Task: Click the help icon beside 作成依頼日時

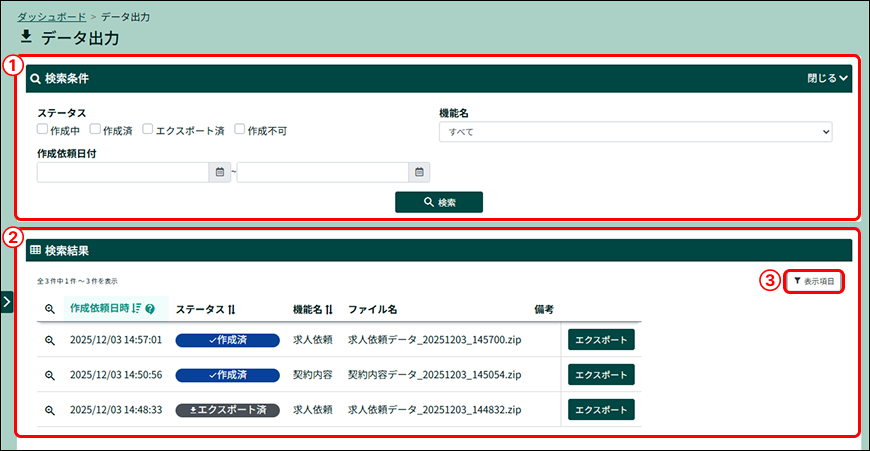Action: [x=150, y=309]
